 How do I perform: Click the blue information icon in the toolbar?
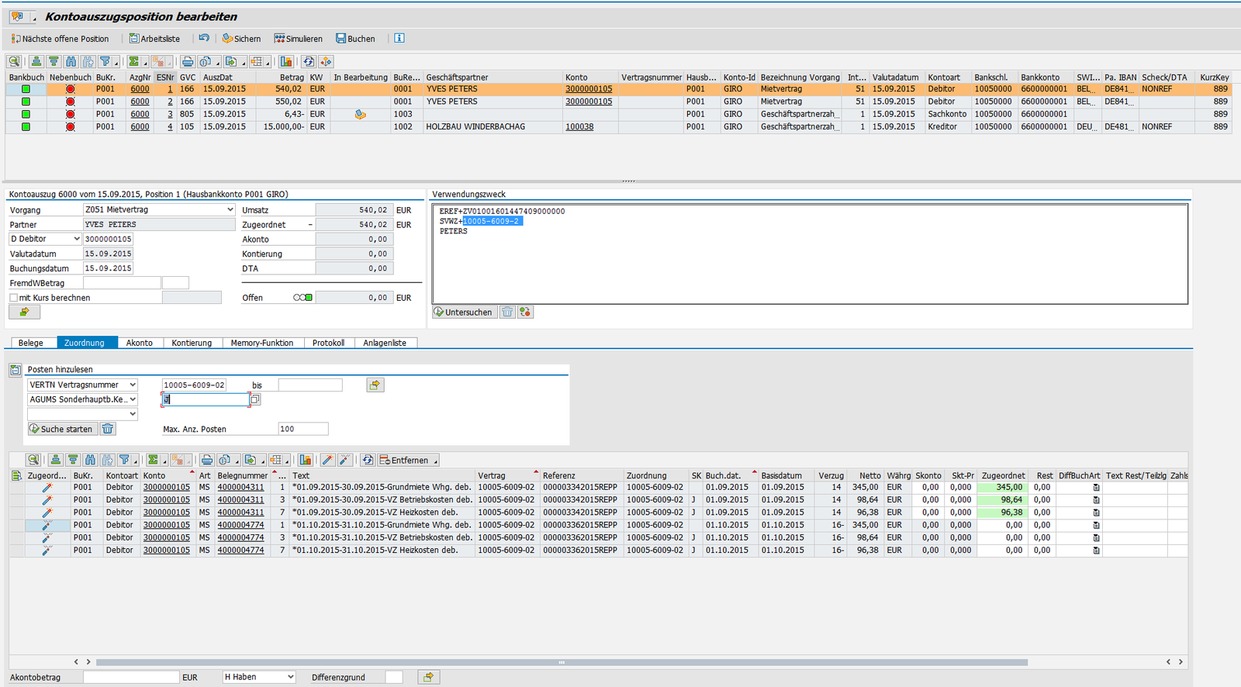[399, 39]
